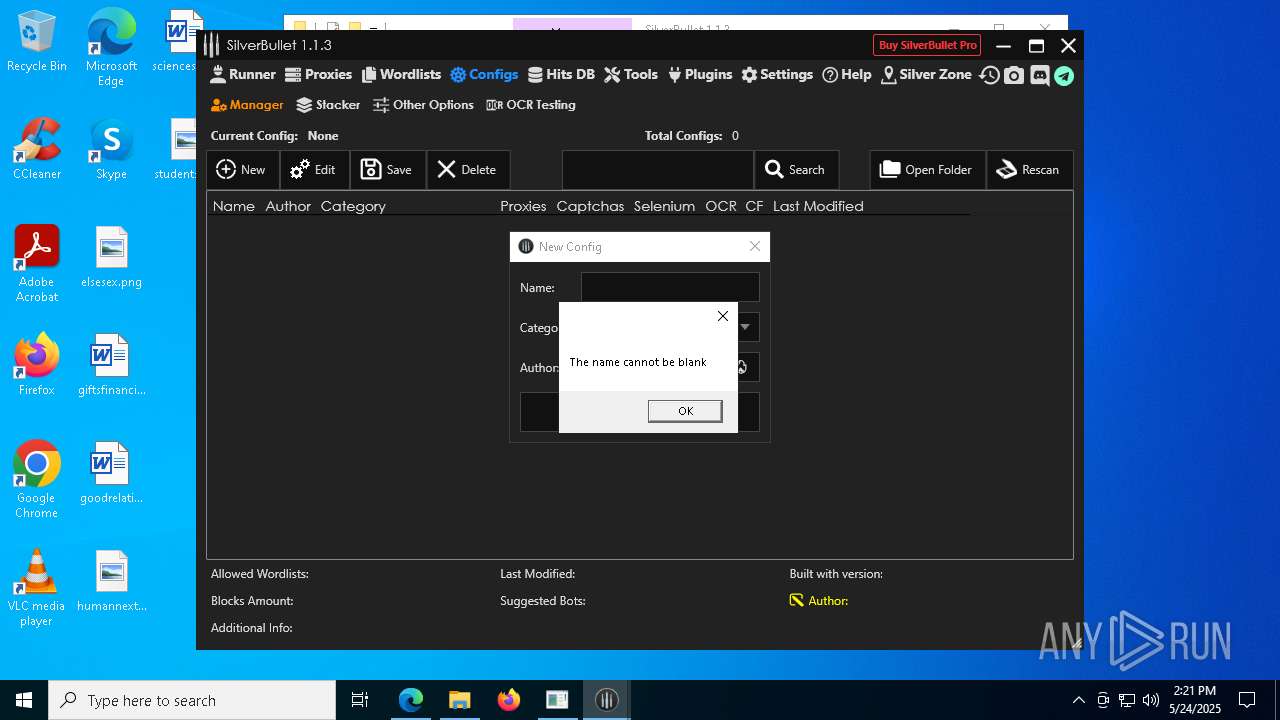The image size is (1280, 720).
Task: Click the Search button
Action: (796, 170)
